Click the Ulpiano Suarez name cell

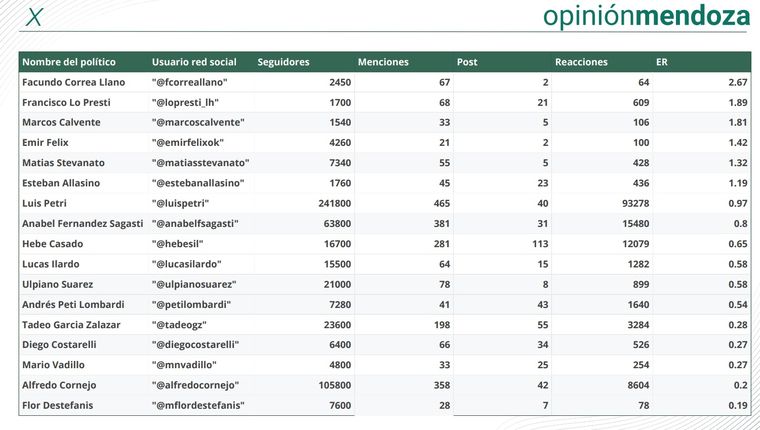click(59, 284)
